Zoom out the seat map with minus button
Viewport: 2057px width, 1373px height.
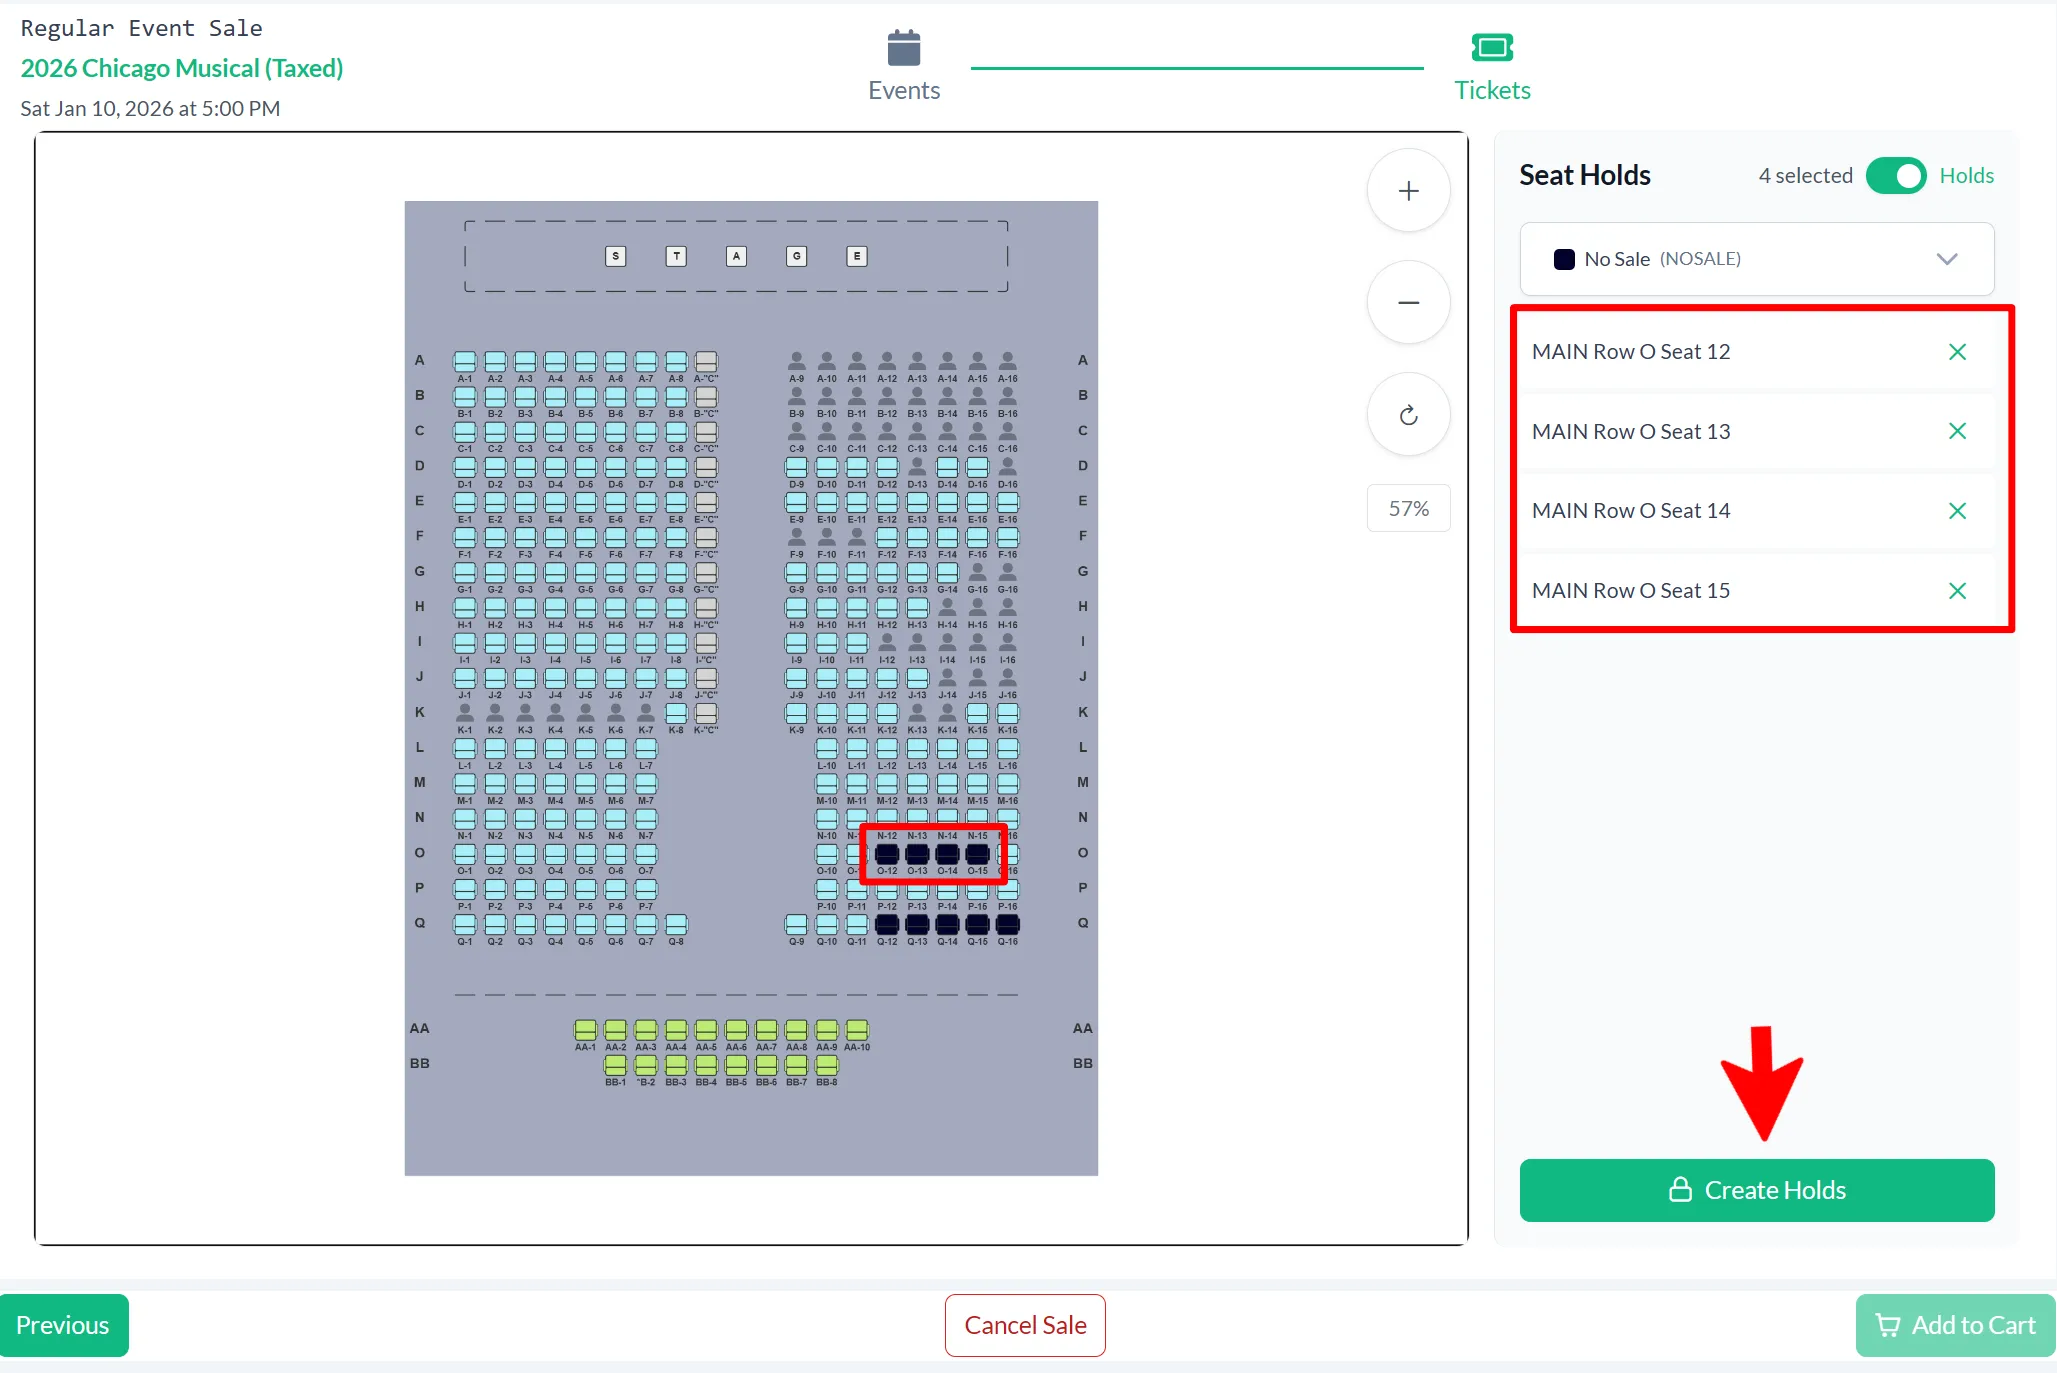pos(1408,303)
